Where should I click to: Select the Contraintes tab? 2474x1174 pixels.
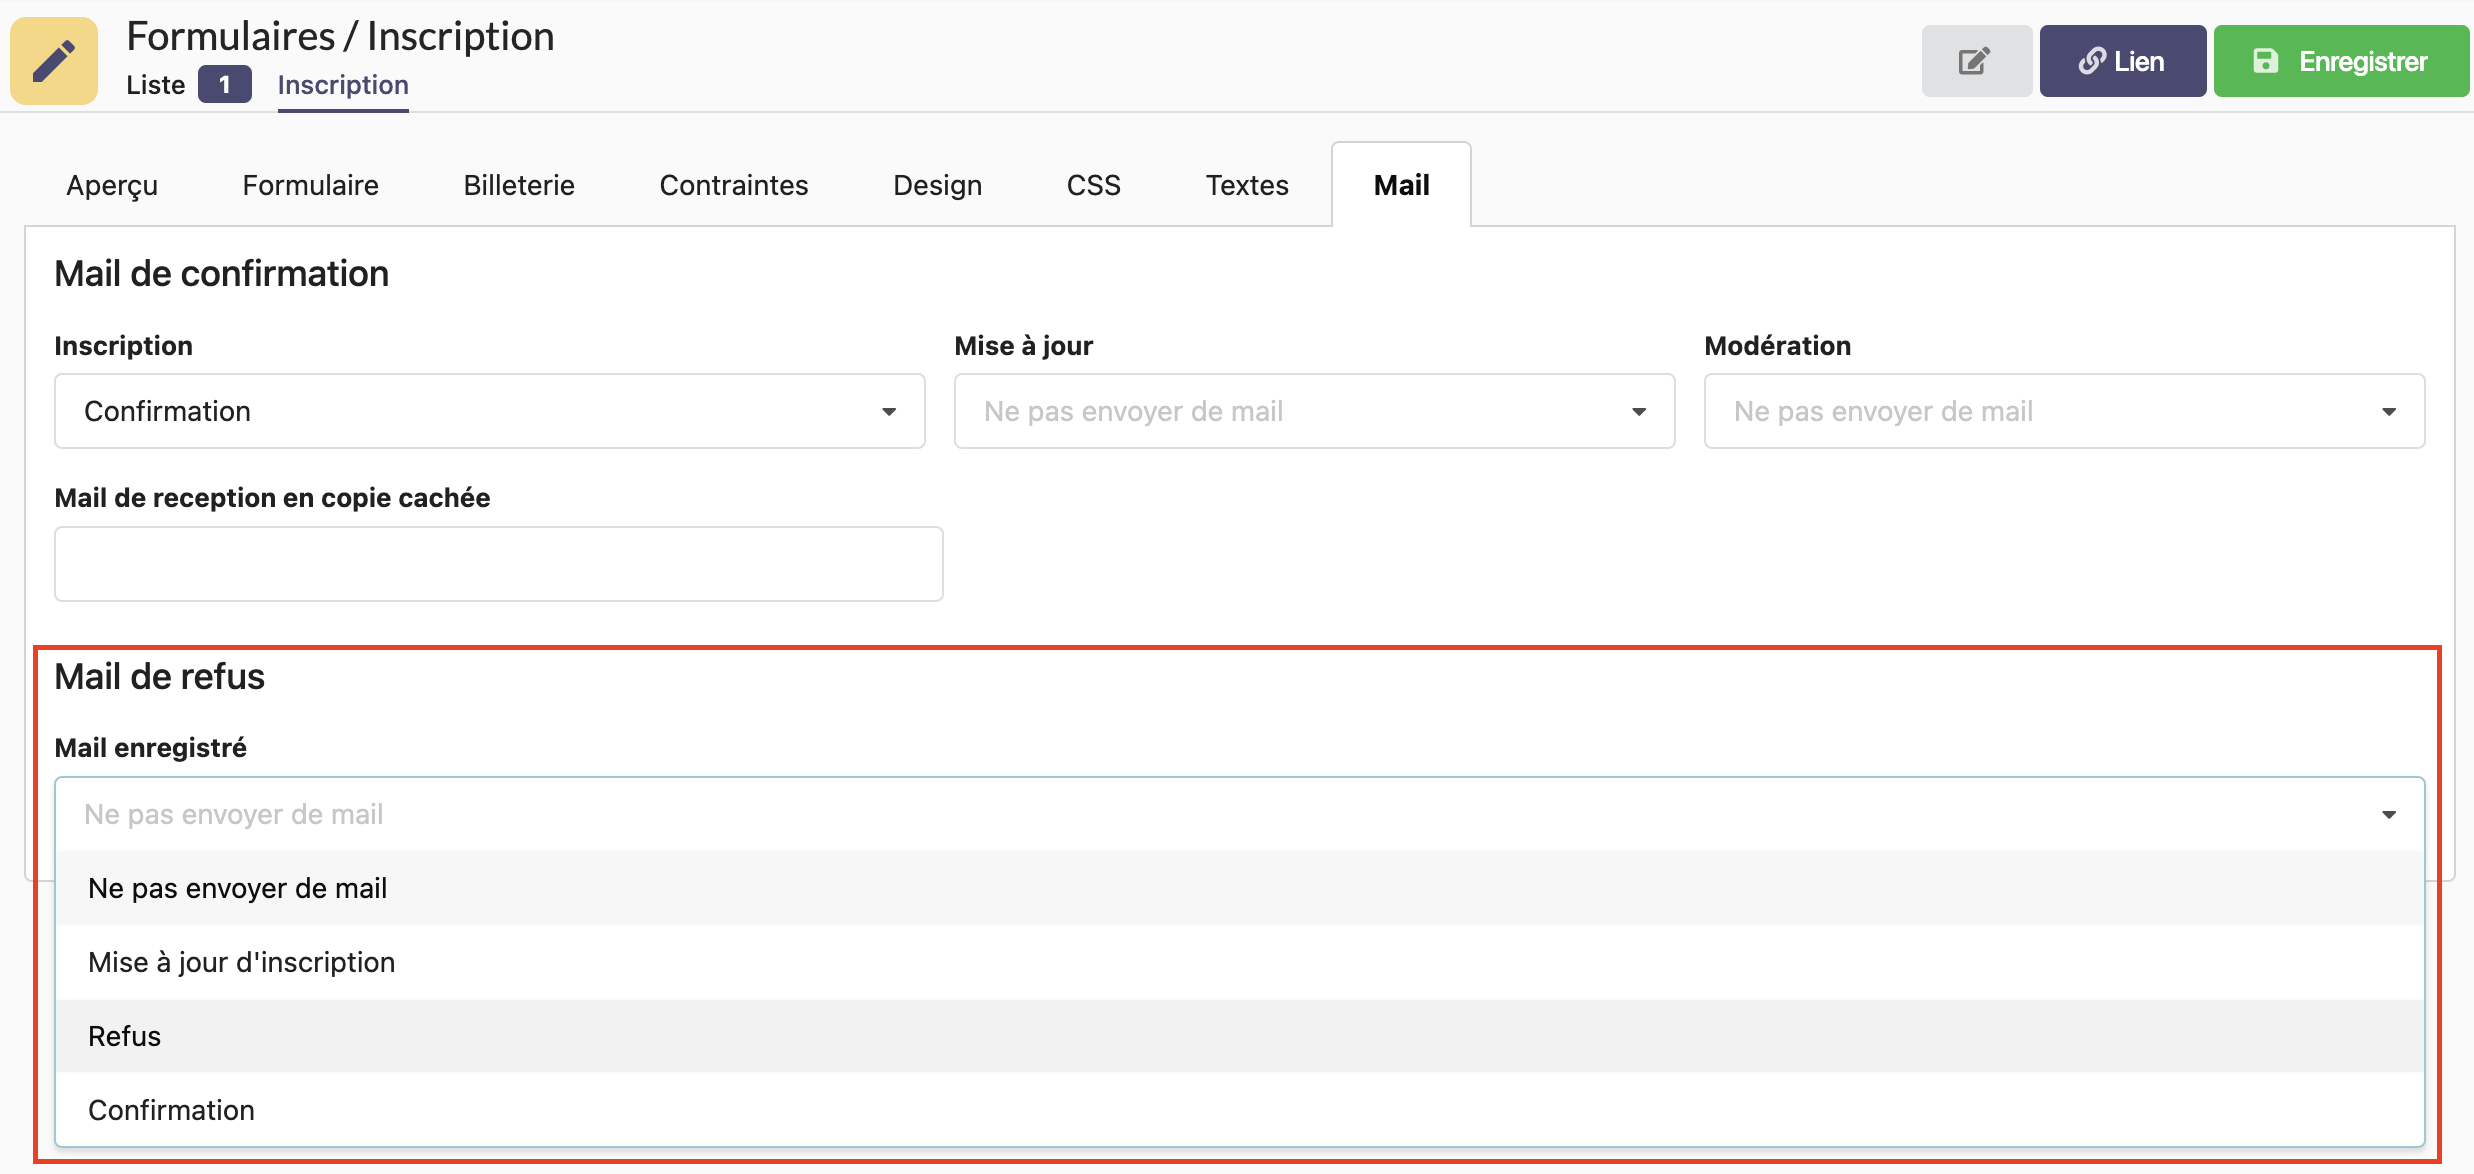(733, 185)
